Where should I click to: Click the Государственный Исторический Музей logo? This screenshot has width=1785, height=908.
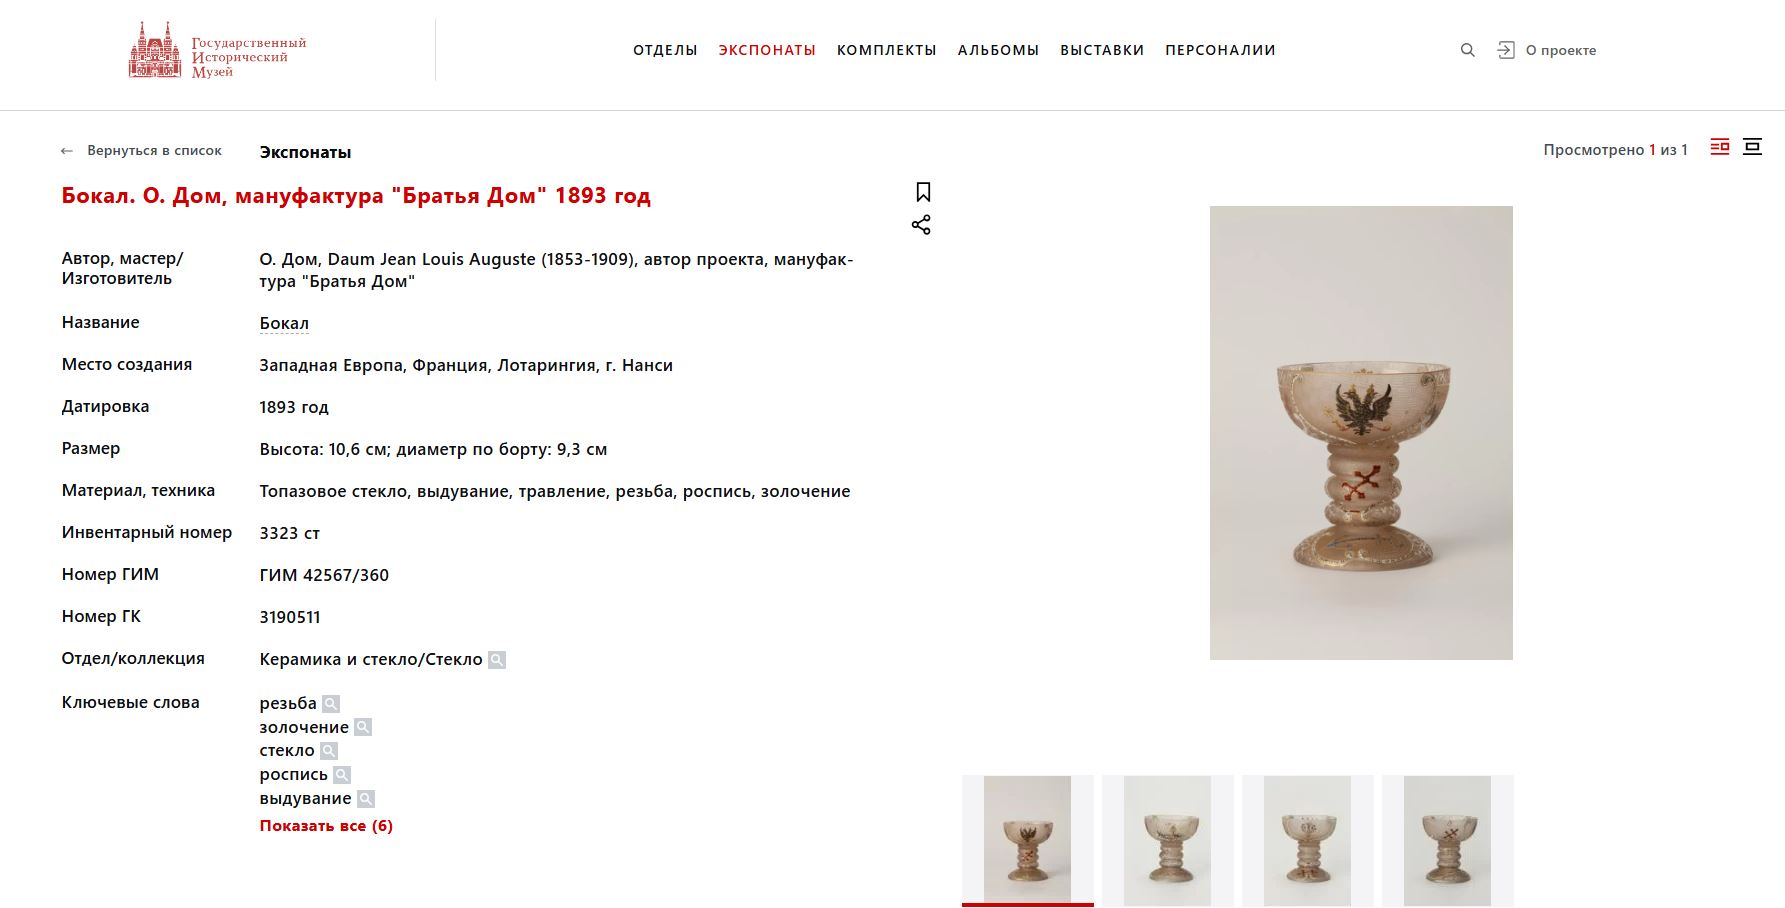[217, 50]
